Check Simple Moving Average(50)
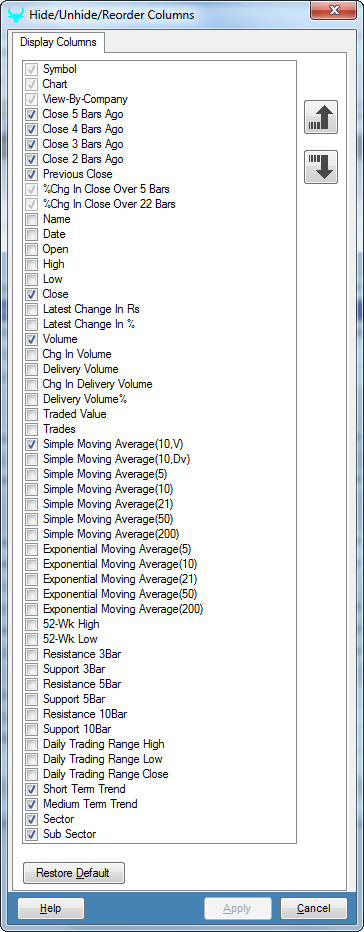 [x=32, y=519]
